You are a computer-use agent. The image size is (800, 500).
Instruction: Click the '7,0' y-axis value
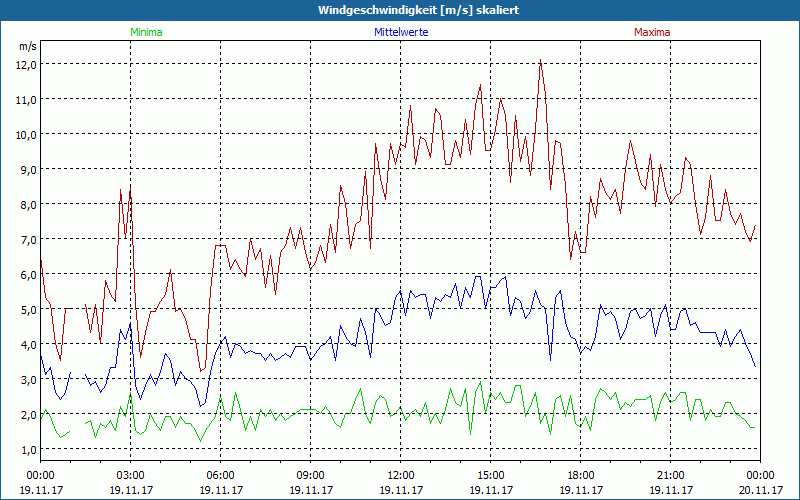point(28,239)
